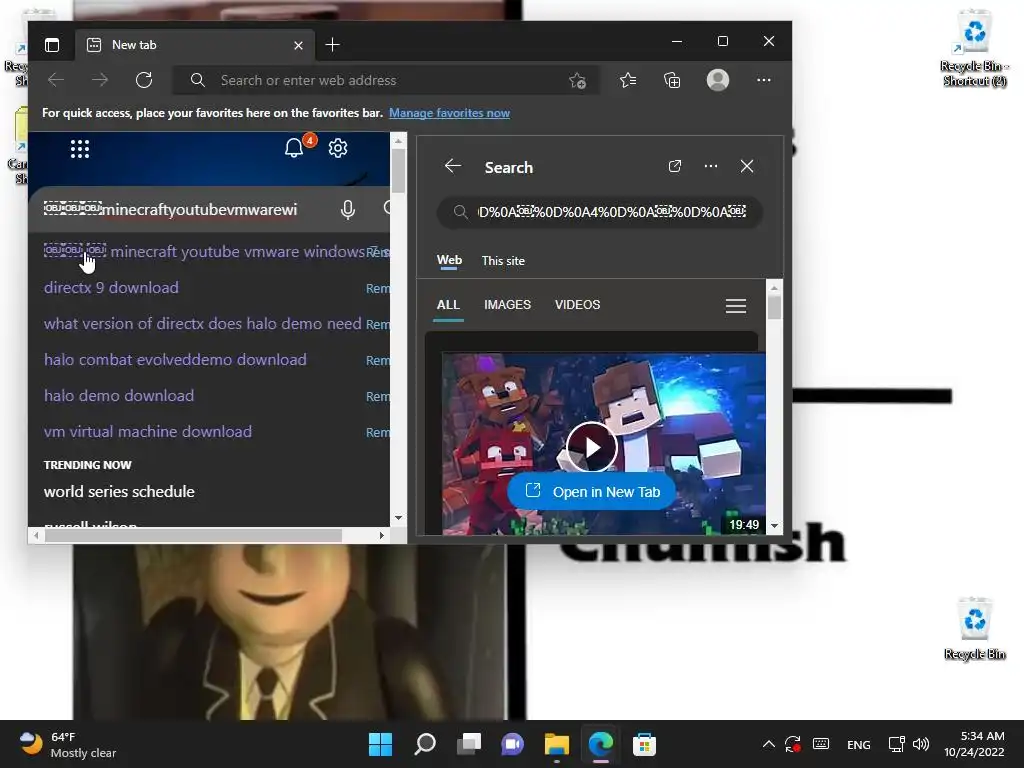
Task: Start voice search with microphone icon
Action: pyautogui.click(x=347, y=210)
